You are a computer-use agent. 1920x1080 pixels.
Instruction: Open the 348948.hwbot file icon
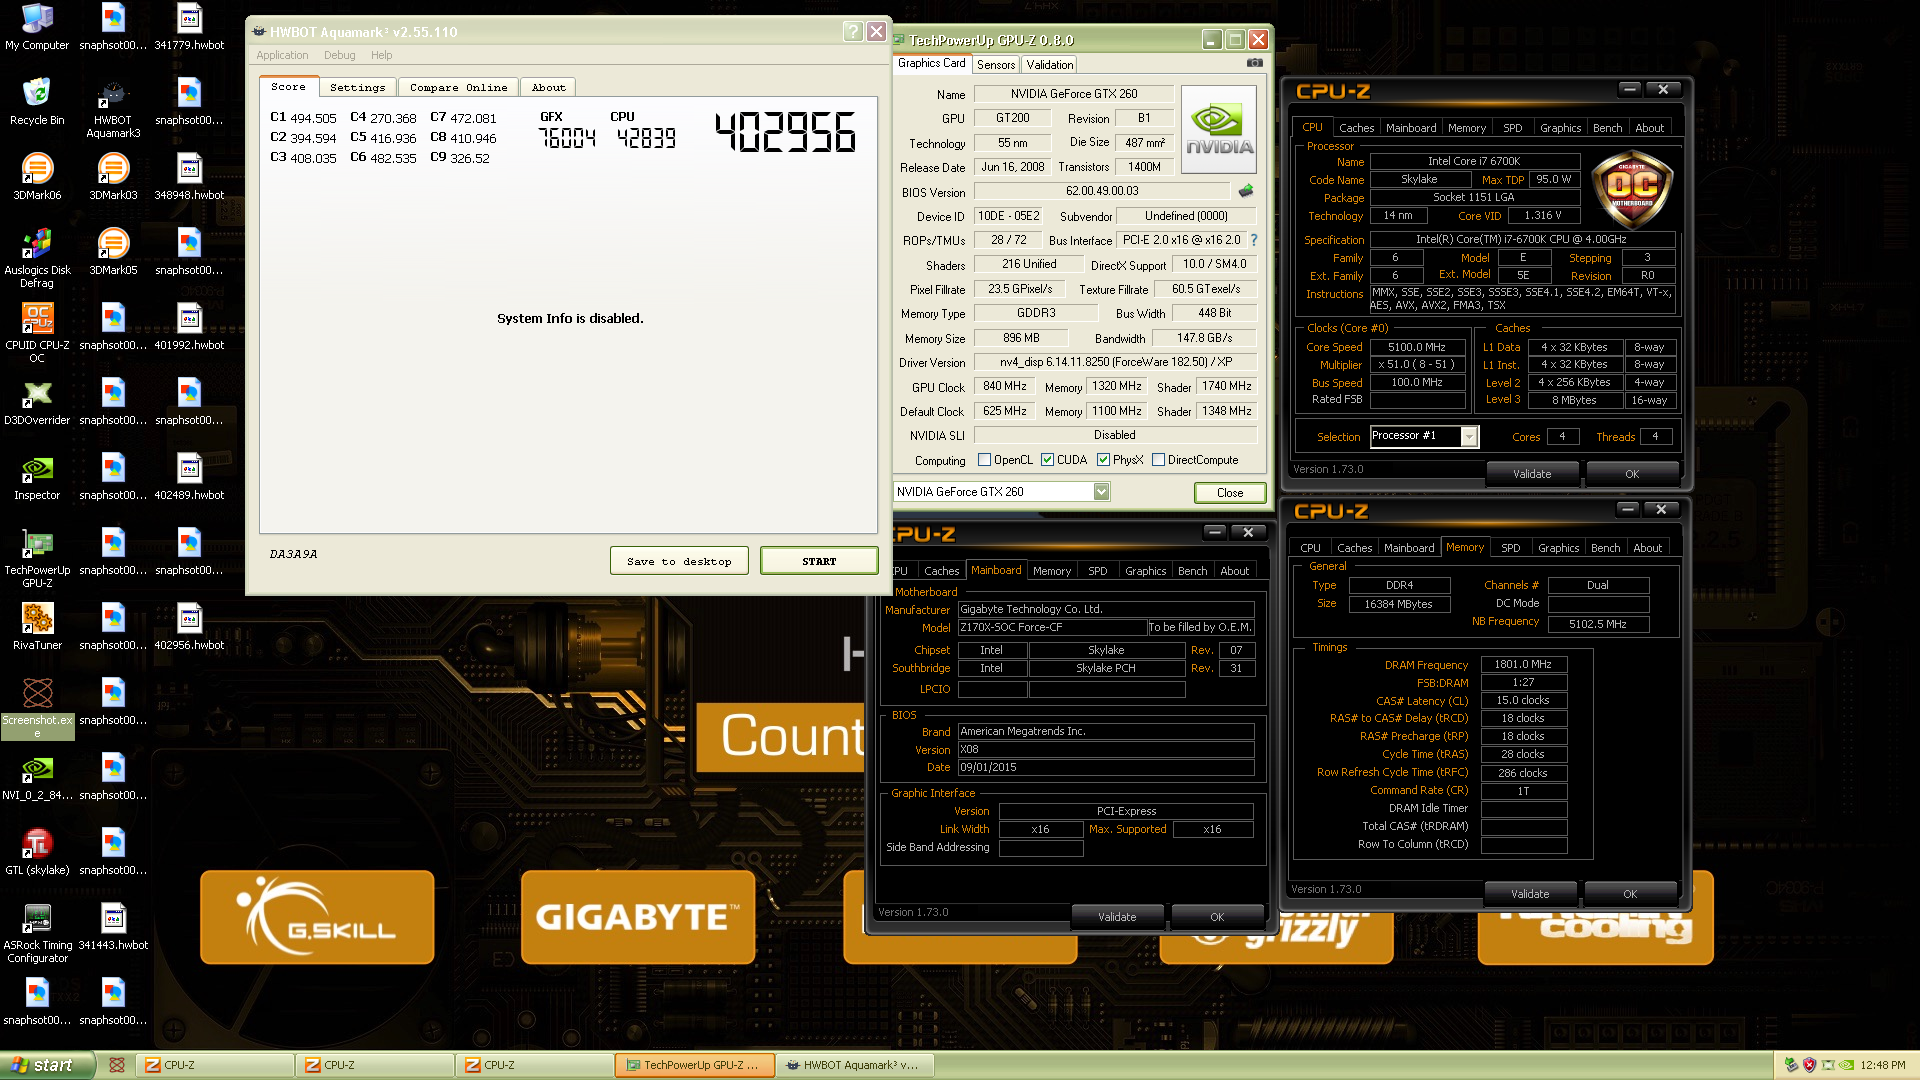tap(189, 178)
